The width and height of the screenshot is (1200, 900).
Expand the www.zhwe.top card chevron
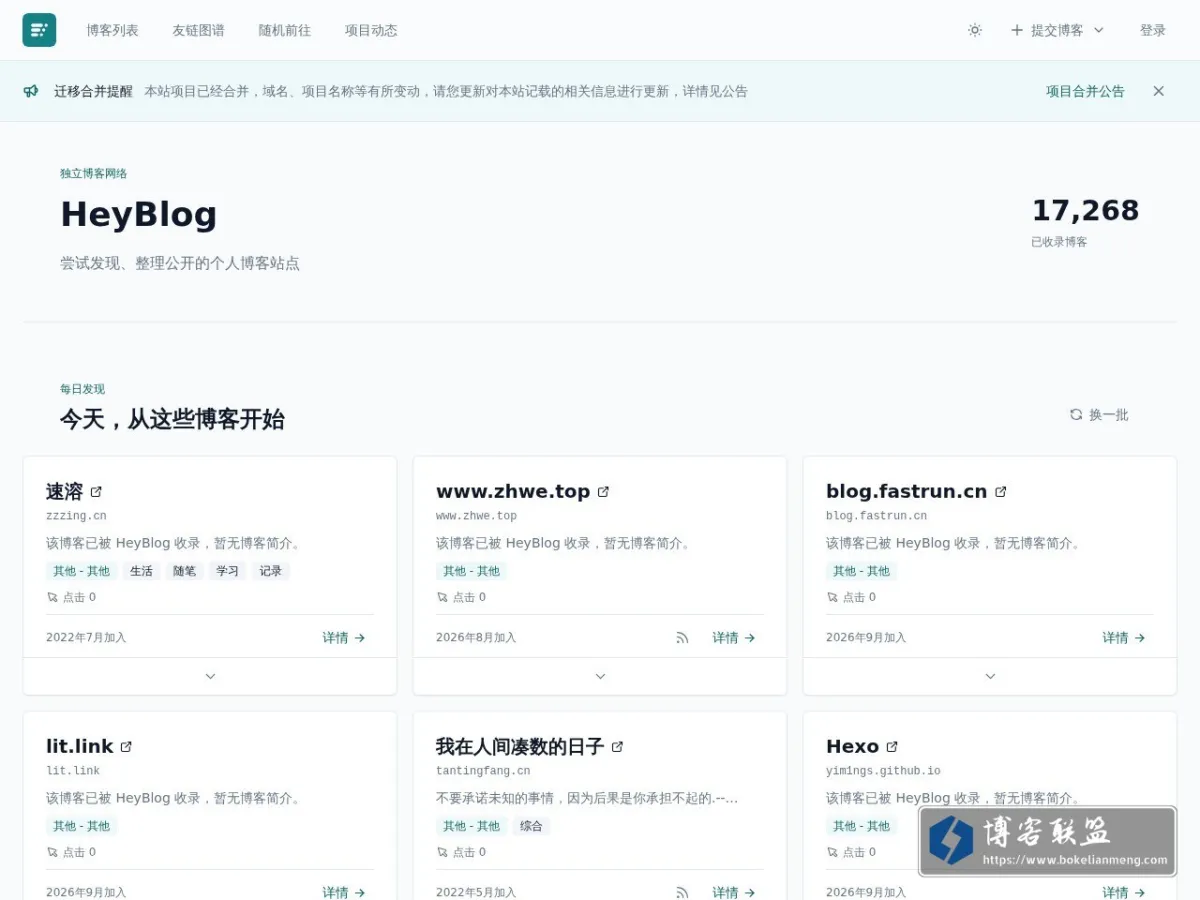pyautogui.click(x=600, y=676)
